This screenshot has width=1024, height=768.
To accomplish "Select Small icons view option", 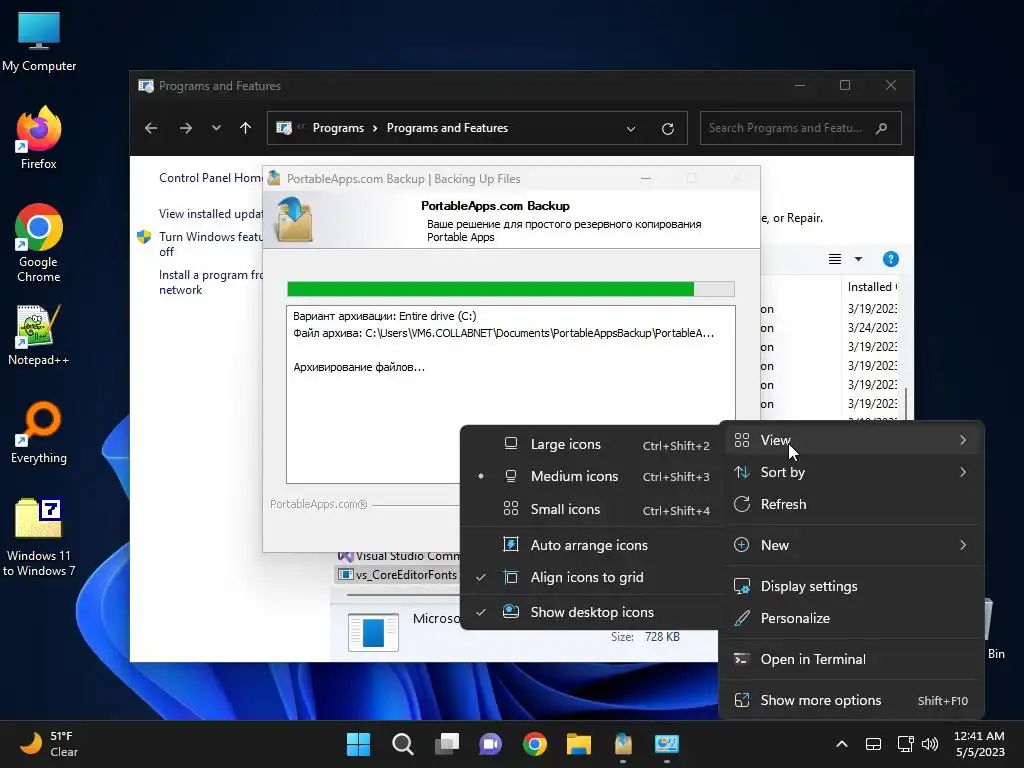I will point(593,509).
